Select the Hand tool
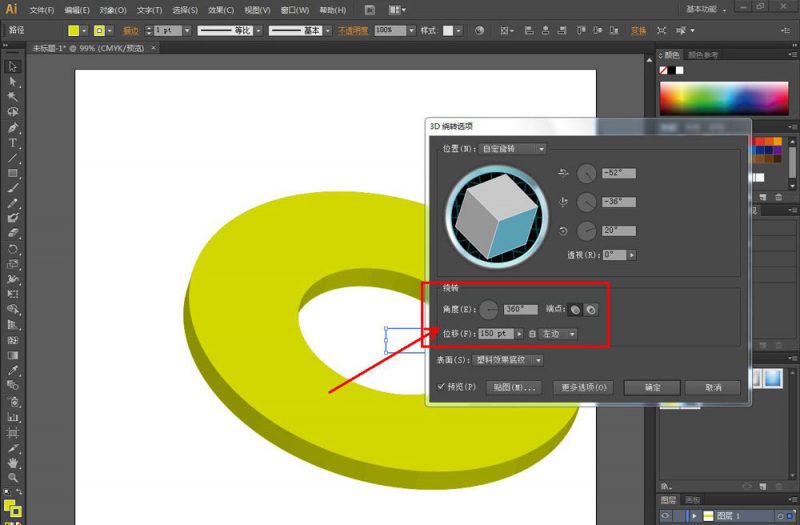This screenshot has height=525, width=800. coord(13,463)
